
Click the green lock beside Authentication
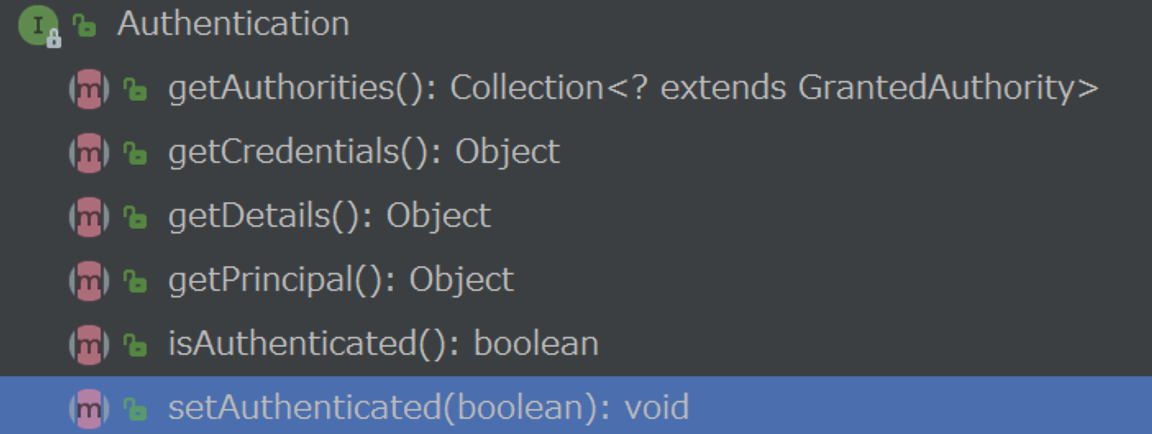click(84, 26)
